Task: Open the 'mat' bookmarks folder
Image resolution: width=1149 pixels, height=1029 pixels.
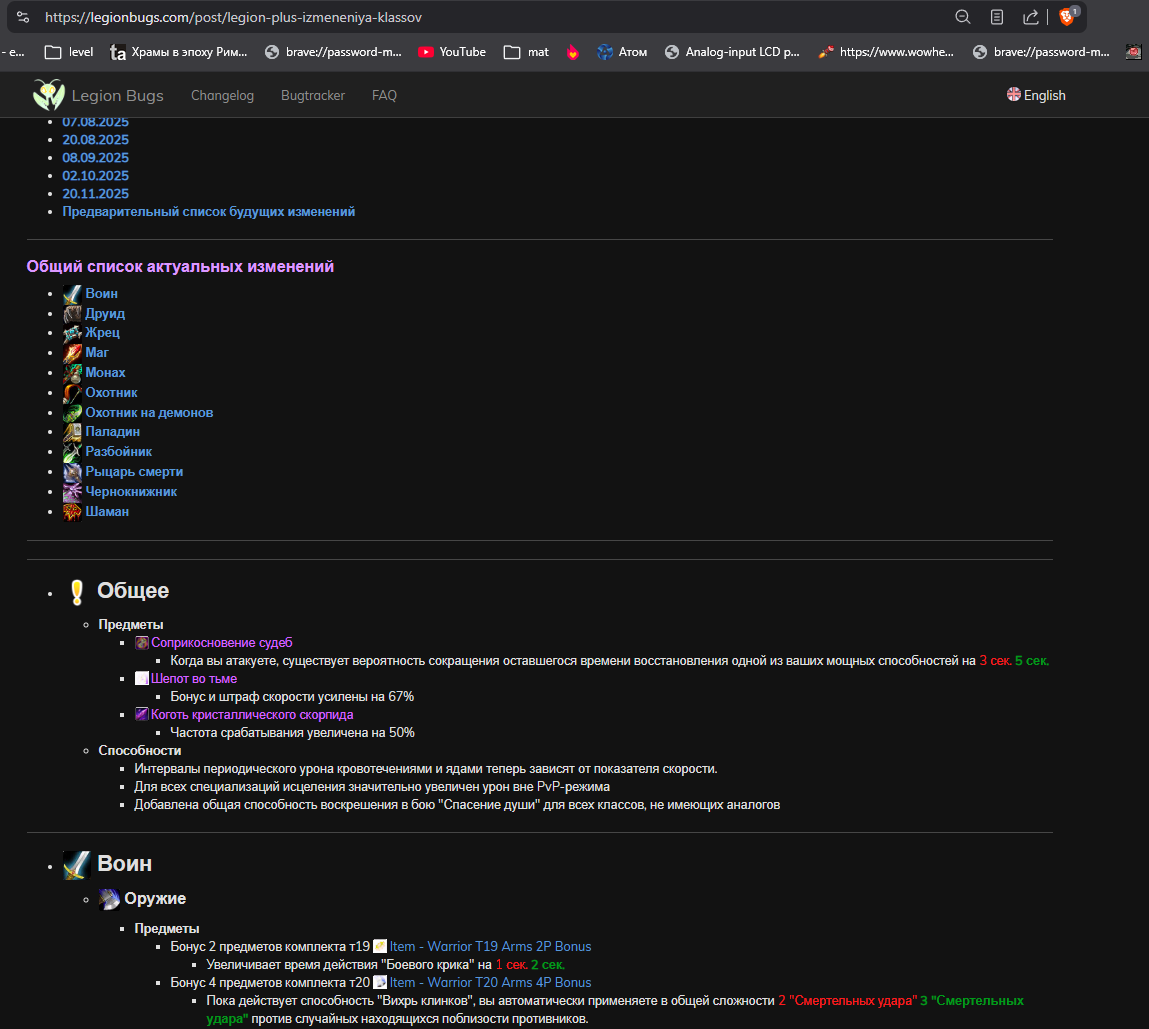Action: pos(527,52)
